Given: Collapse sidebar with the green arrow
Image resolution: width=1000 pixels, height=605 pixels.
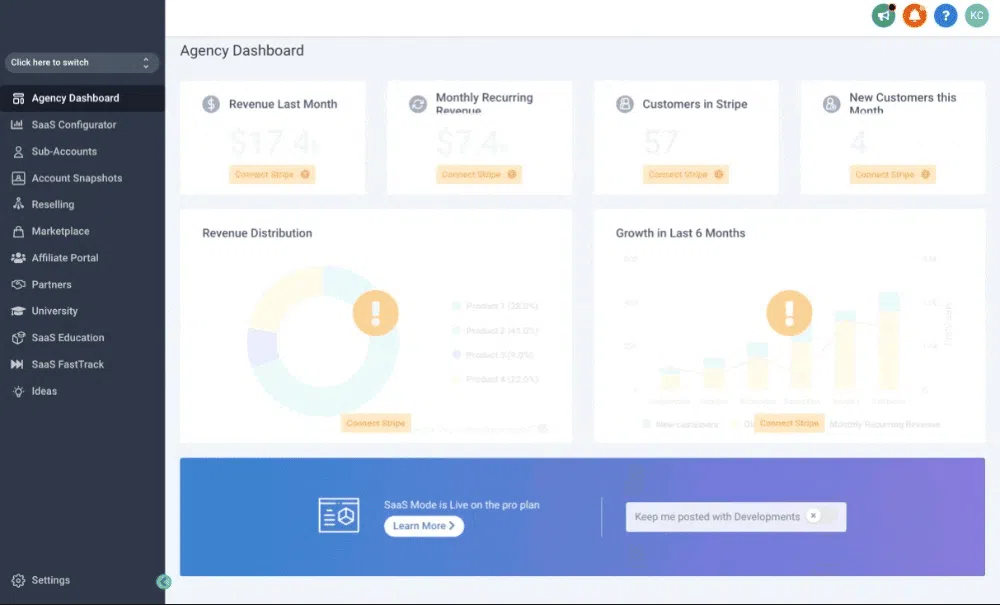Looking at the screenshot, I should pyautogui.click(x=164, y=581).
